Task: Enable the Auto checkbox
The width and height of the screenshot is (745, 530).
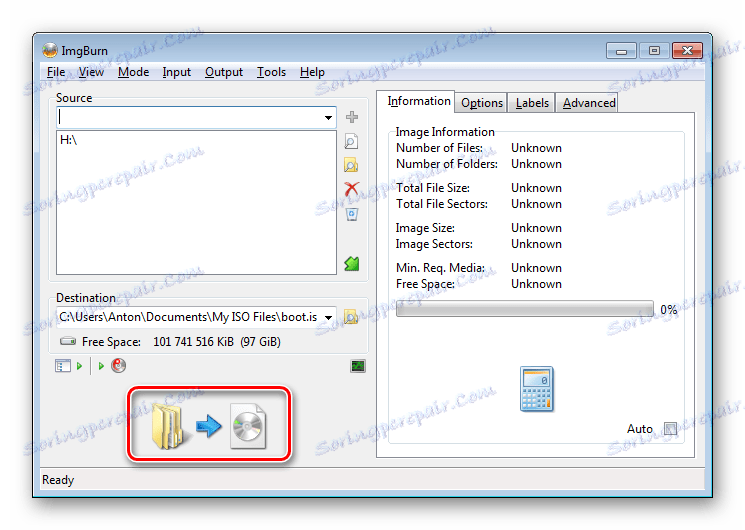Action: tap(670, 429)
